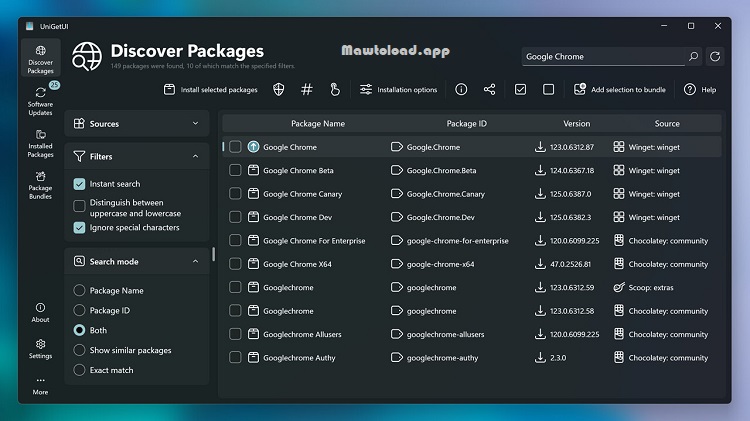Check the Google Chrome Beta checkbox
The height and width of the screenshot is (421, 750).
click(235, 170)
